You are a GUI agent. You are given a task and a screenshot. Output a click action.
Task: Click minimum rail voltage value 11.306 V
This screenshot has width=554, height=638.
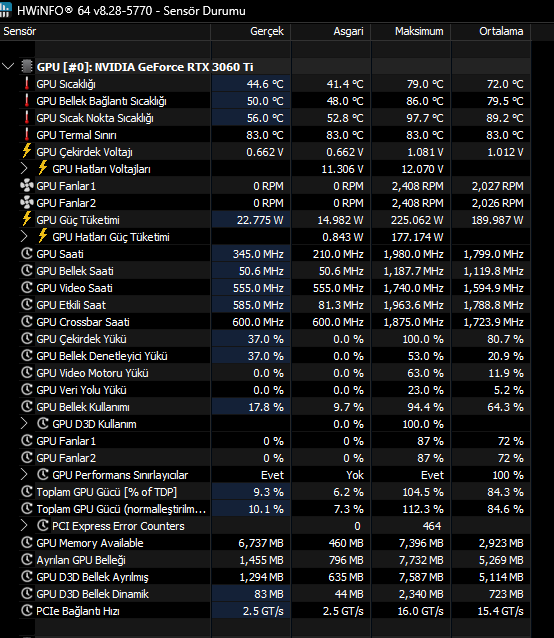[342, 169]
